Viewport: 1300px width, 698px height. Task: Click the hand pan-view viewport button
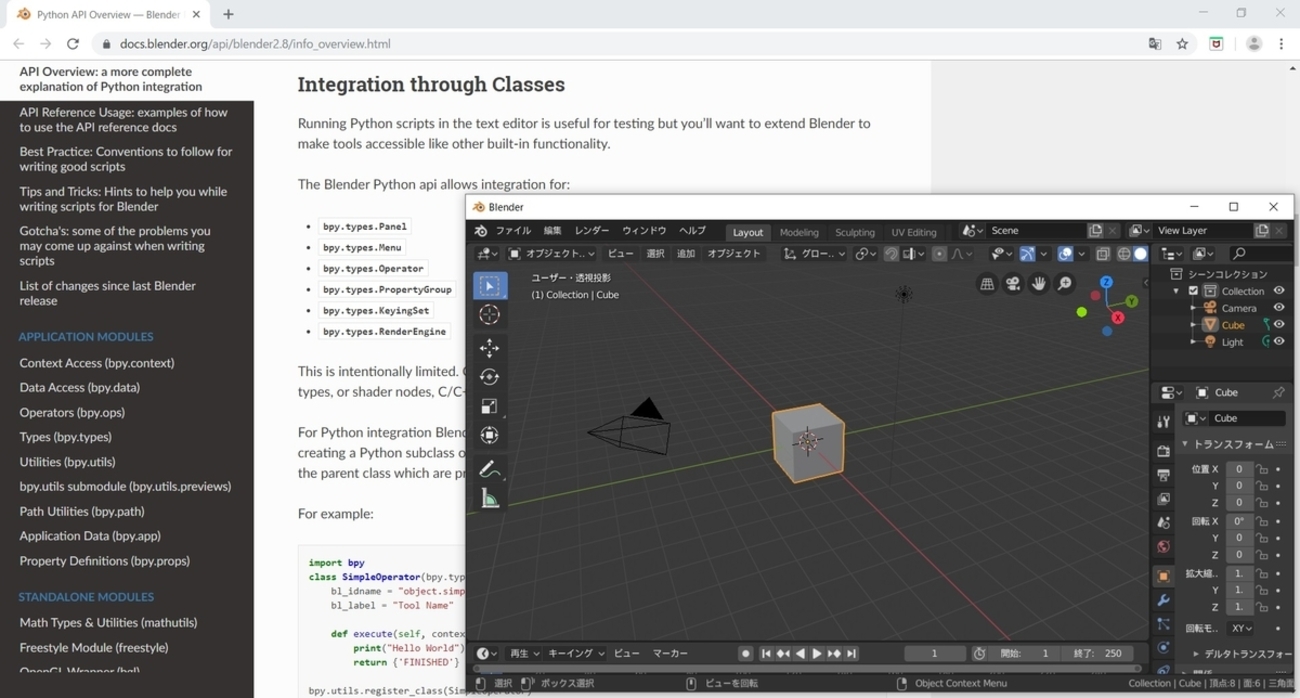point(1039,283)
